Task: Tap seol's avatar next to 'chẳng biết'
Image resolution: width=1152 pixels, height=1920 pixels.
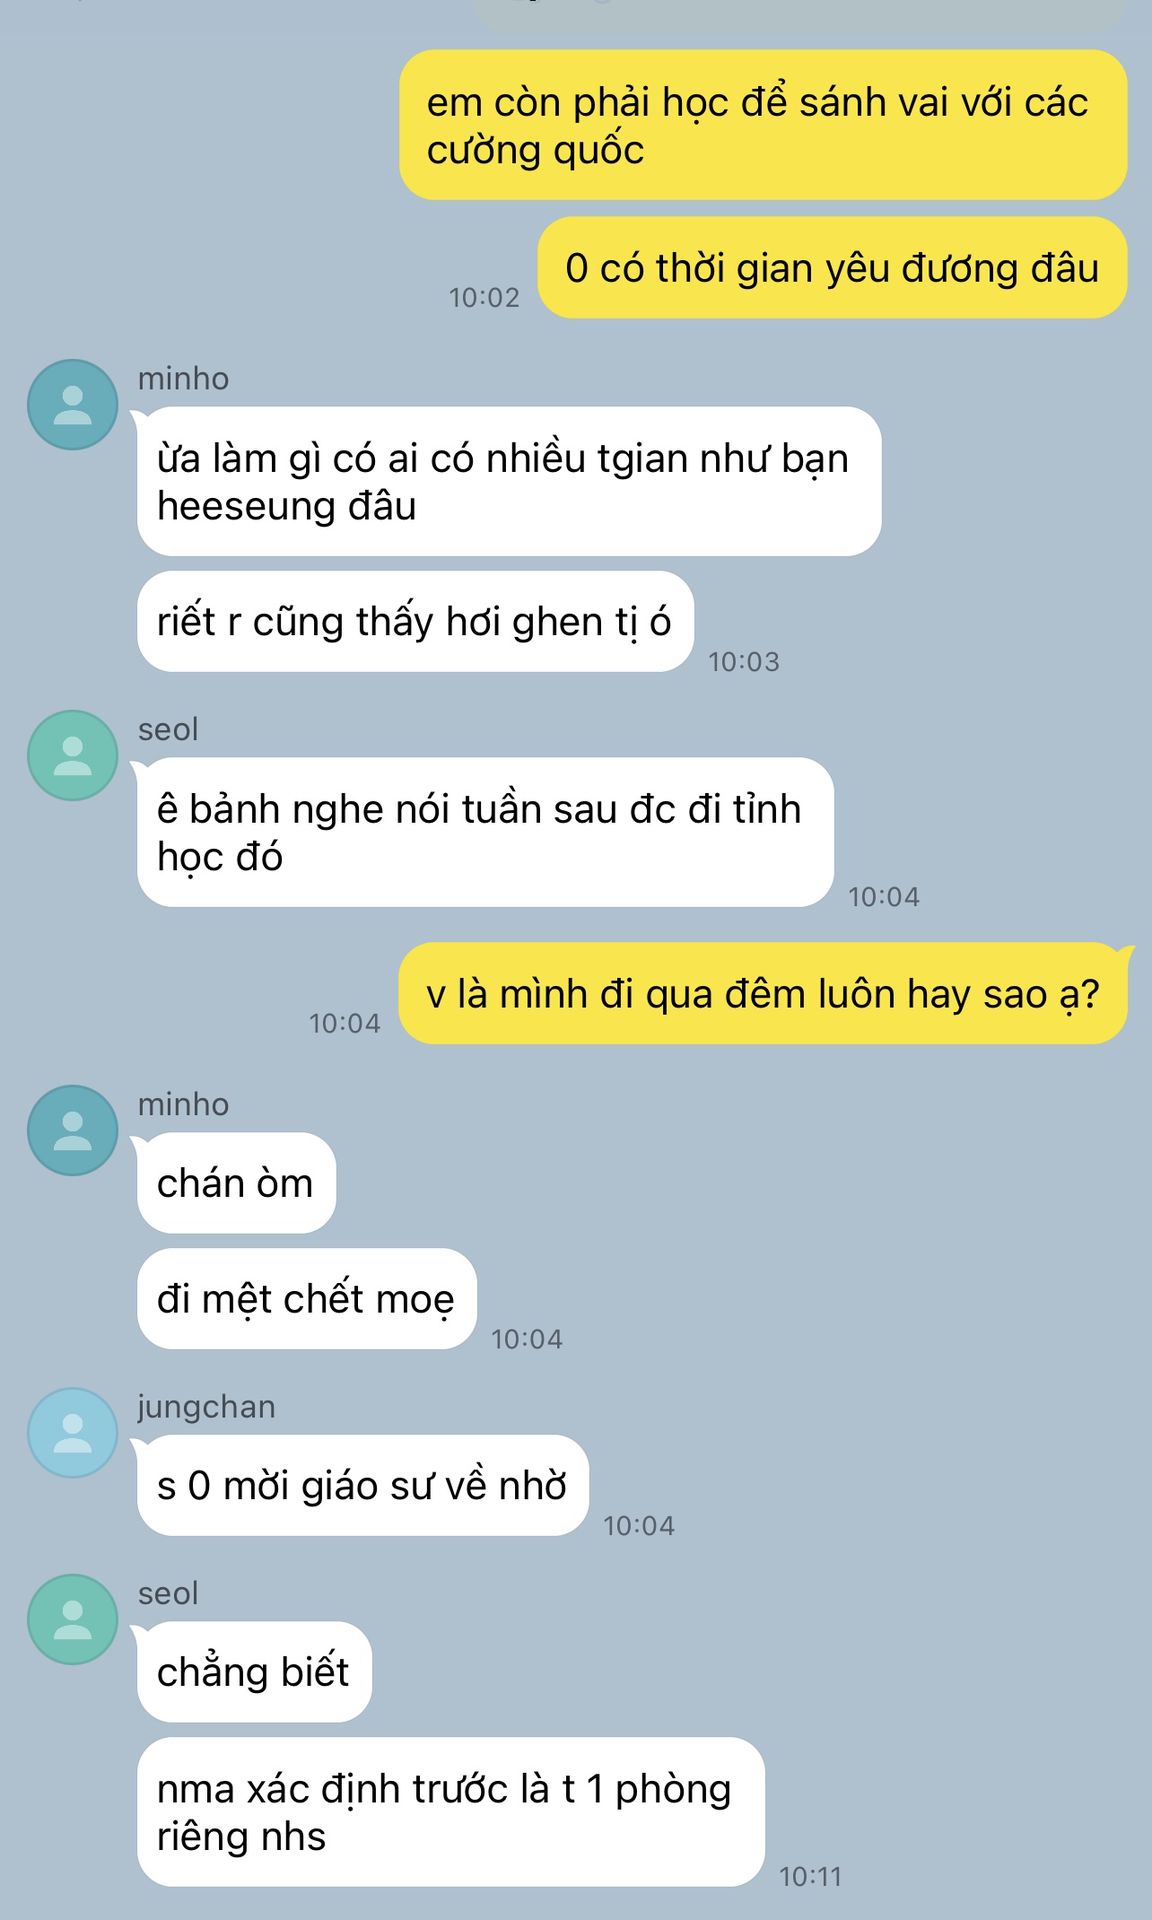Action: (x=72, y=1619)
